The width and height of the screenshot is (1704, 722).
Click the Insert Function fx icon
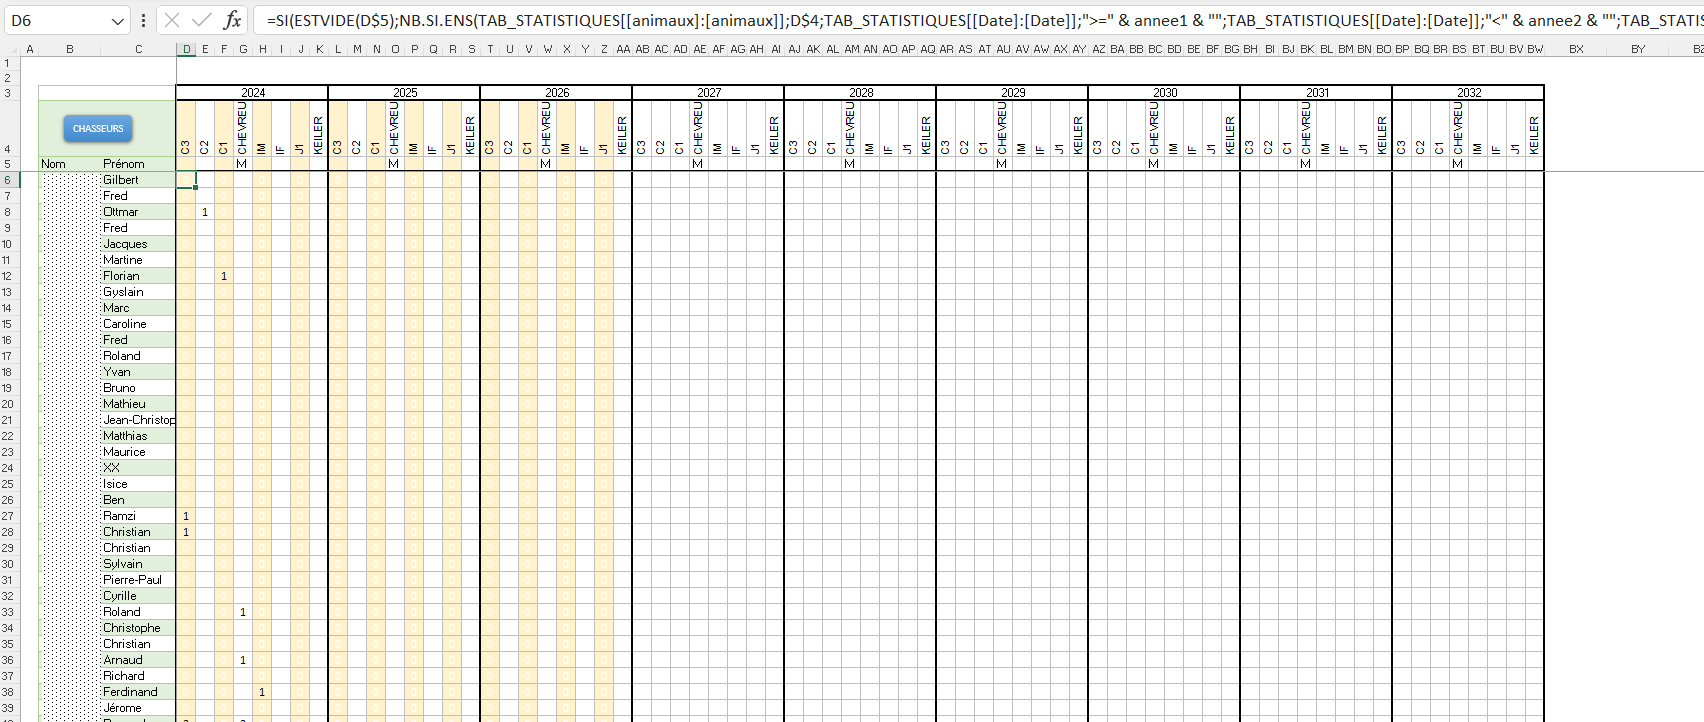(232, 20)
